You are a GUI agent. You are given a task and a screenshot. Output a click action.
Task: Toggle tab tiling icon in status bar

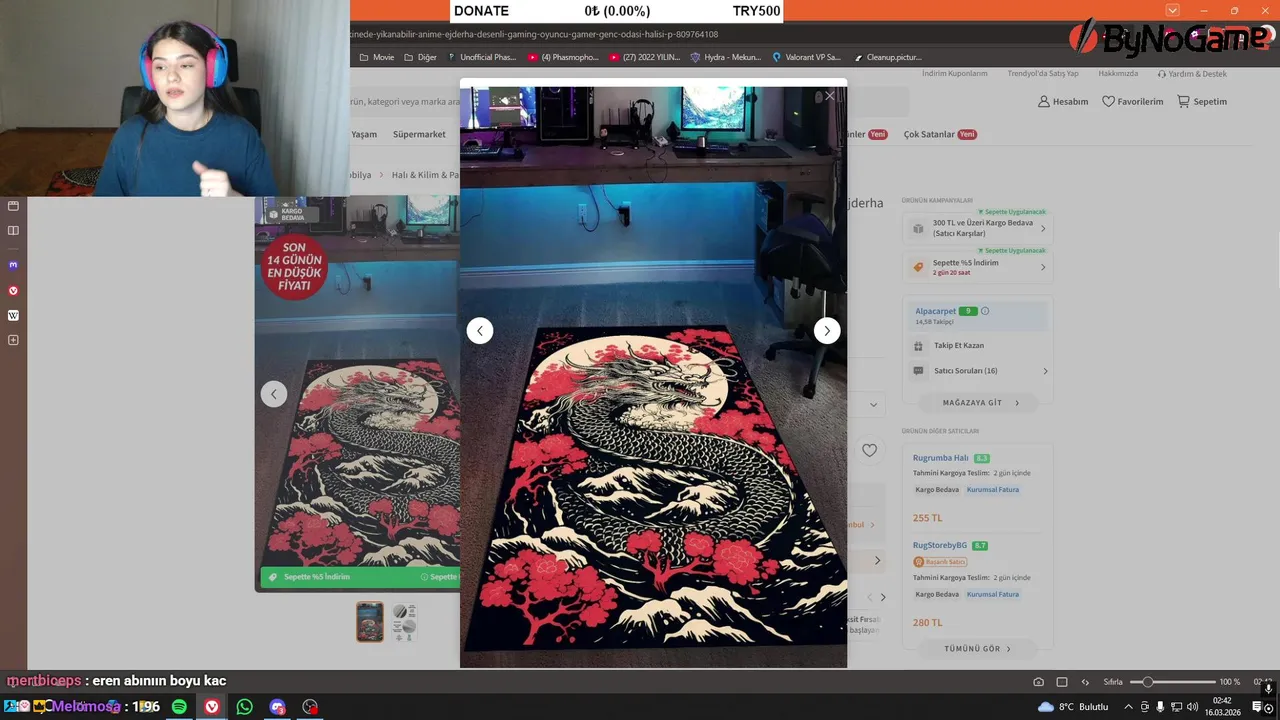pos(1062,682)
